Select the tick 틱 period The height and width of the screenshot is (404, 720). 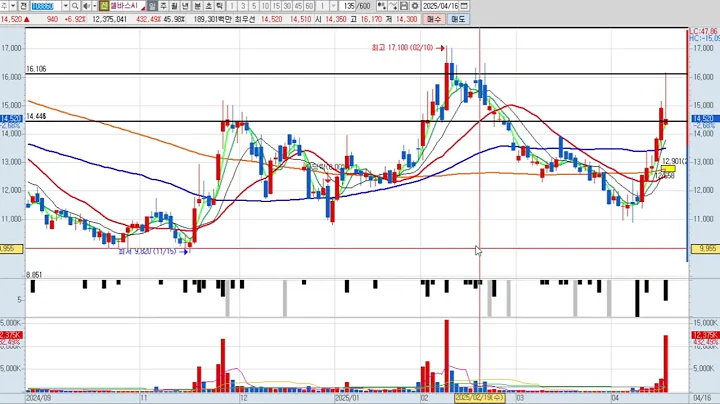click(219, 6)
